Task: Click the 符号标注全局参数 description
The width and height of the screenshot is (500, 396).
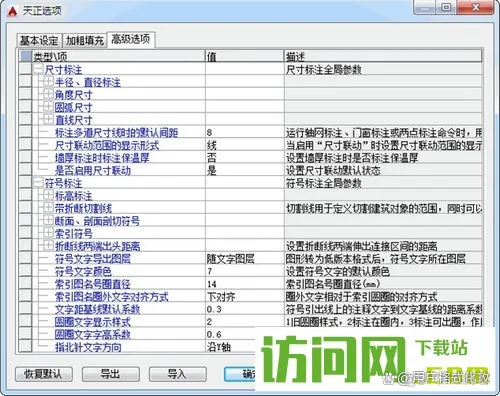Action: click(323, 183)
